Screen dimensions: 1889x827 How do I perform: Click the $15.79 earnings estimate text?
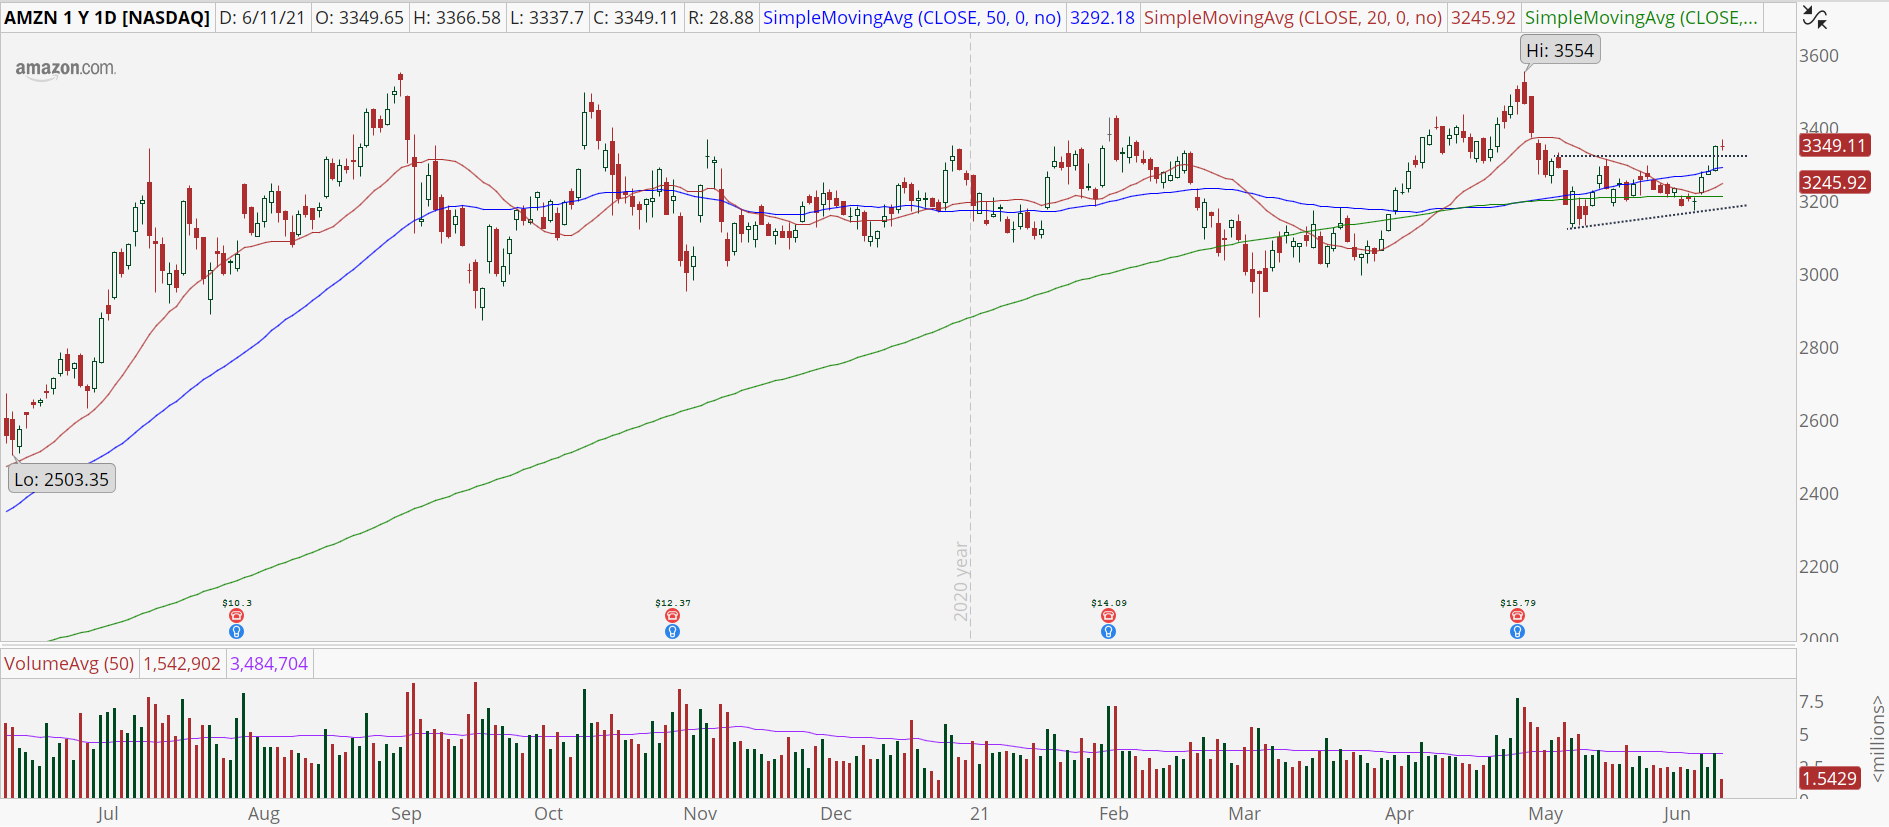(1518, 603)
